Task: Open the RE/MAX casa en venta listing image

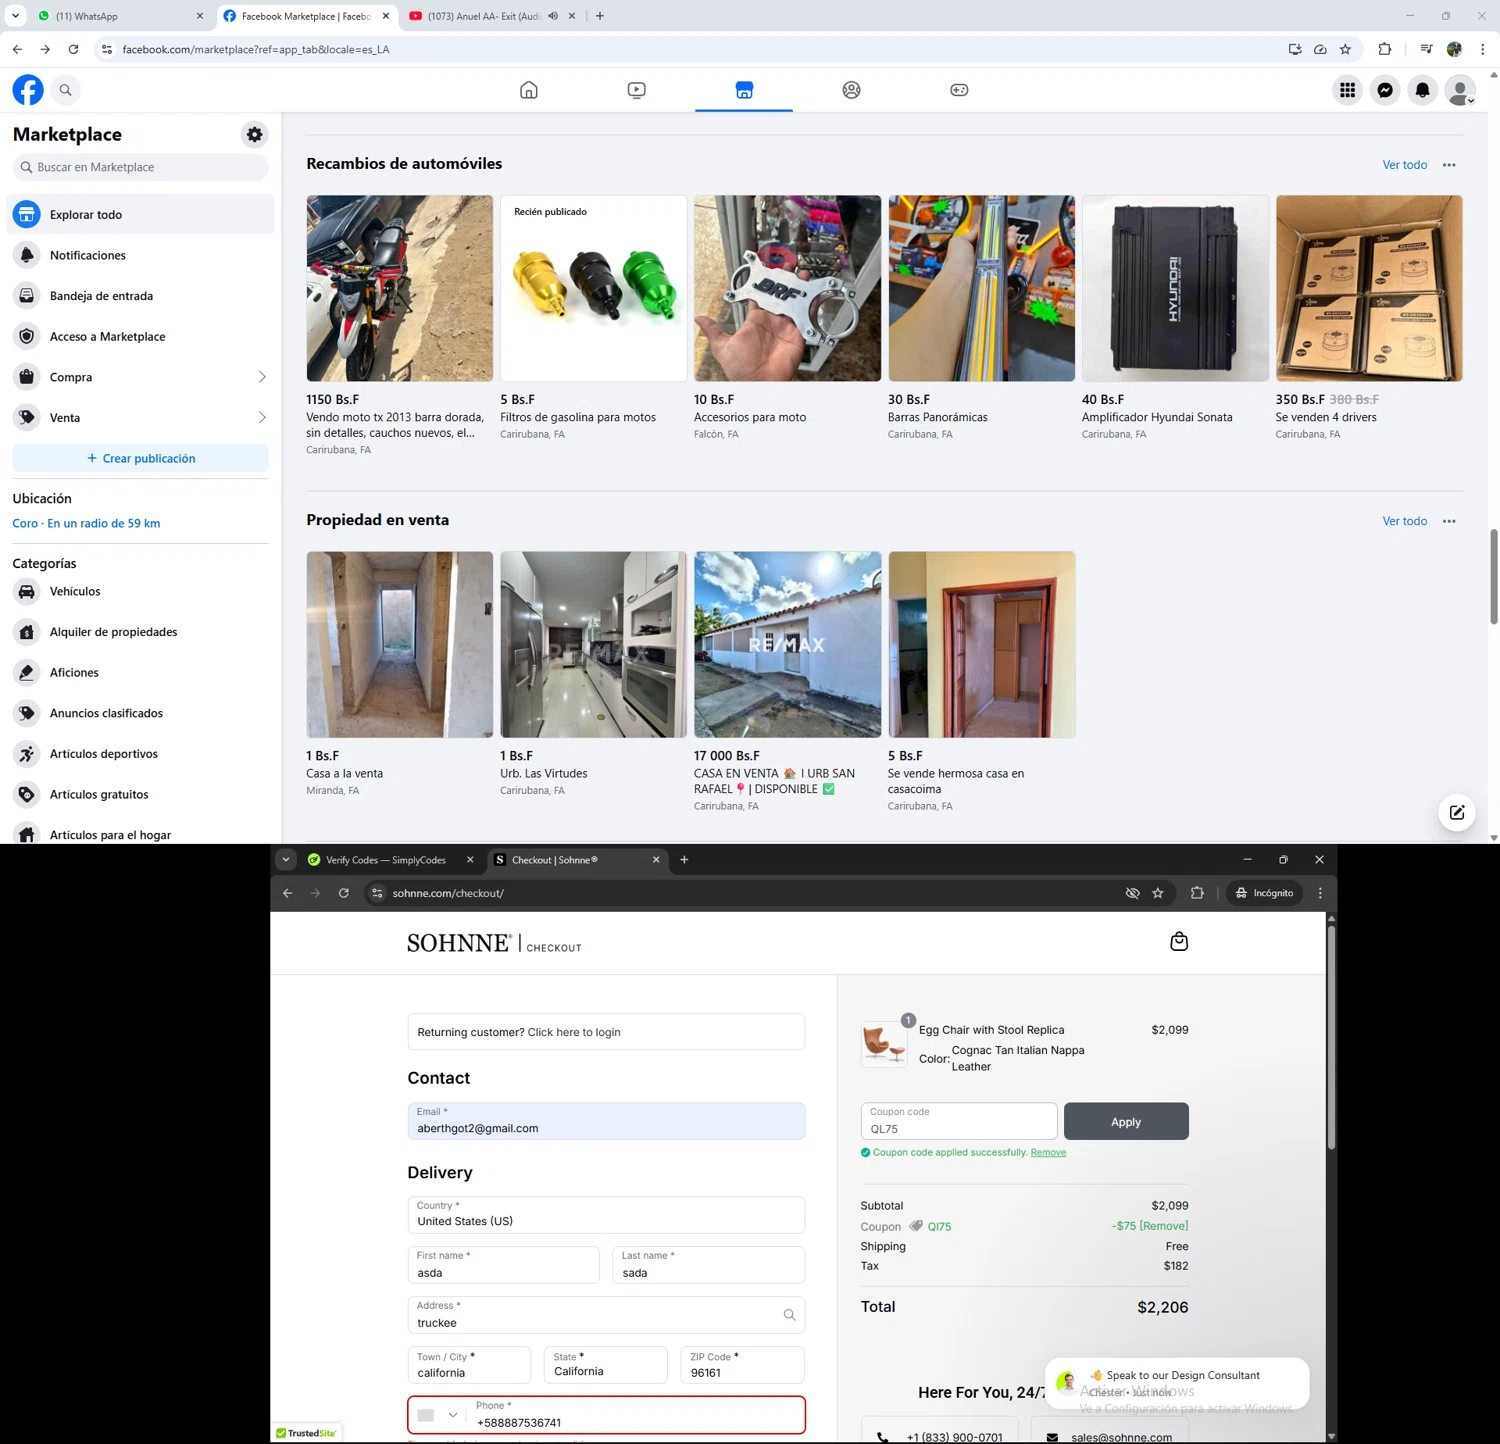Action: point(787,645)
